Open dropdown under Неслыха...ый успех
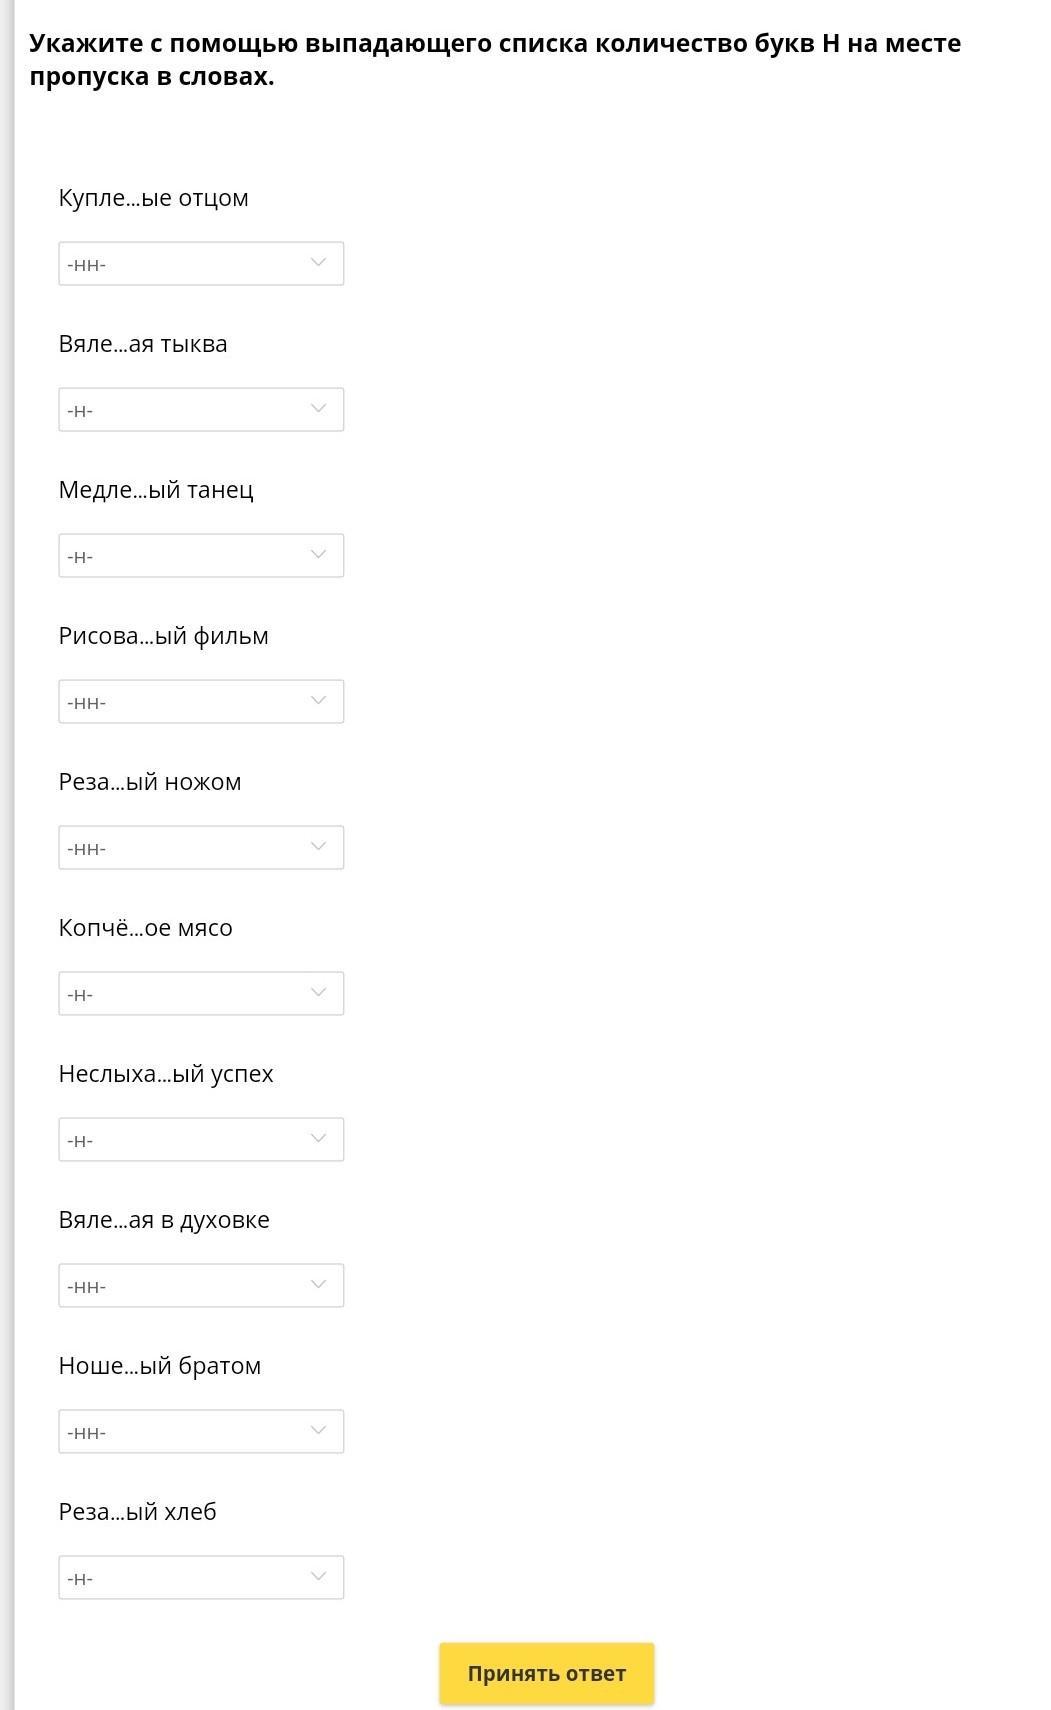Image resolution: width=1051 pixels, height=1710 pixels. coord(200,1140)
